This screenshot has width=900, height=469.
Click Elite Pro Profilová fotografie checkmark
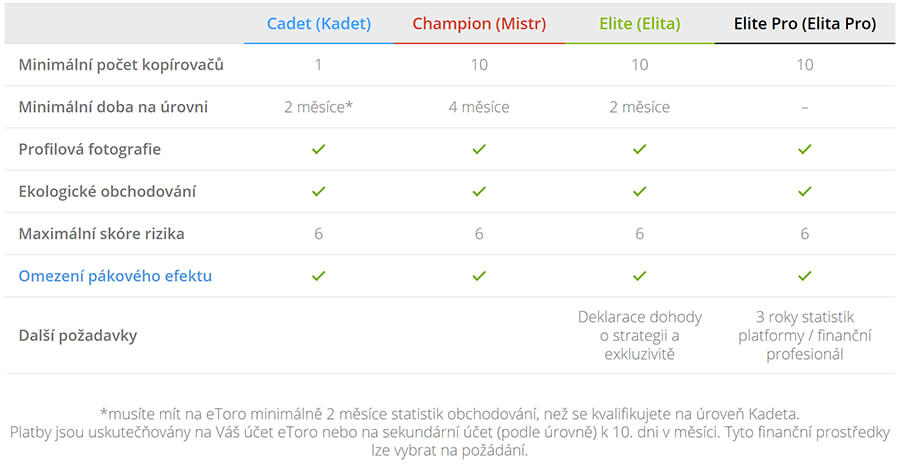[805, 149]
